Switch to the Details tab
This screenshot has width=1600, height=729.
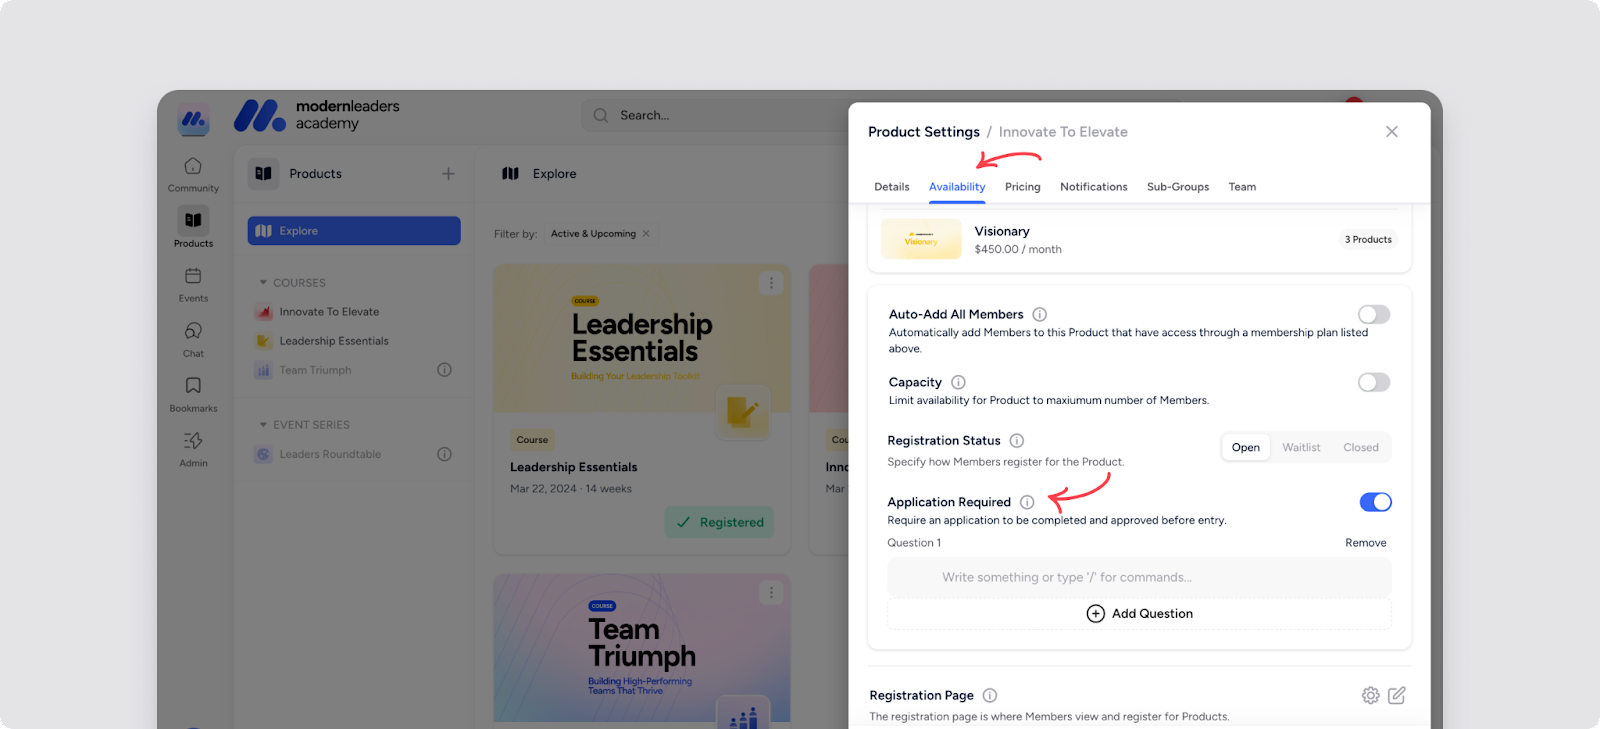tap(892, 187)
